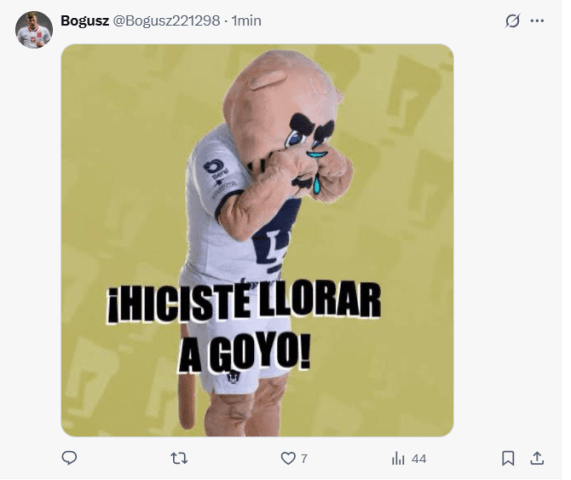
Task: Open the share upload-arrow icon
Action: [537, 458]
